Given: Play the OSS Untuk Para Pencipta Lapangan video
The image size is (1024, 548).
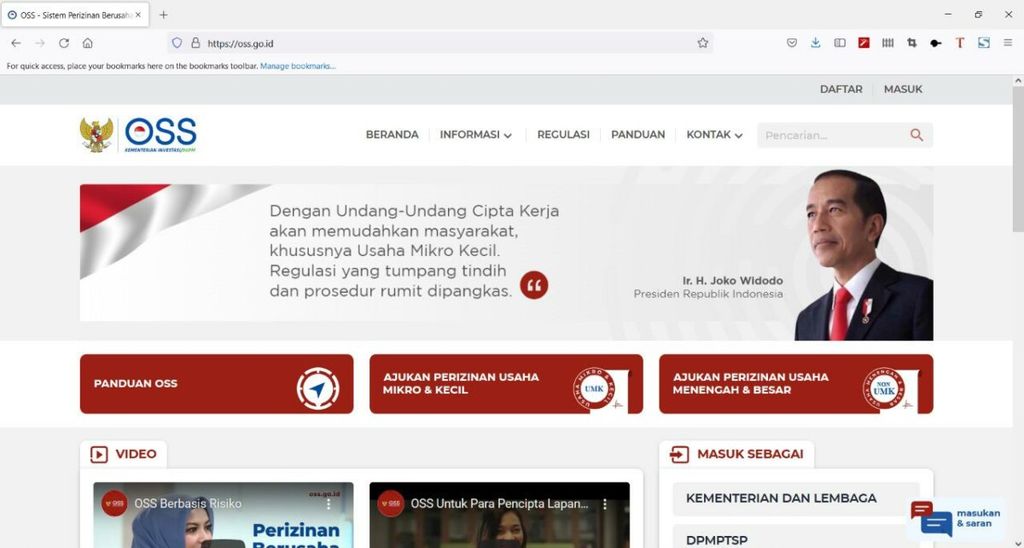Looking at the screenshot, I should pos(500,516).
